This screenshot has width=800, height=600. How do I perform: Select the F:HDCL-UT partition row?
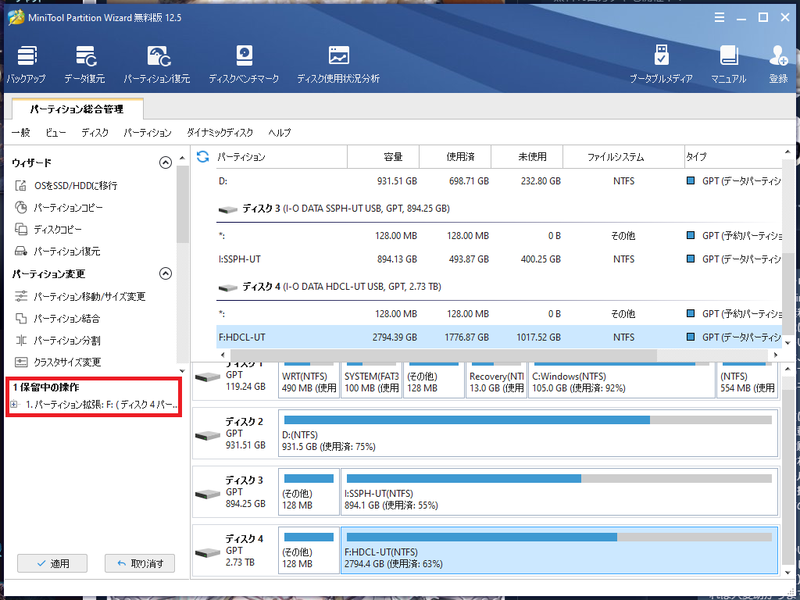[x=499, y=337]
